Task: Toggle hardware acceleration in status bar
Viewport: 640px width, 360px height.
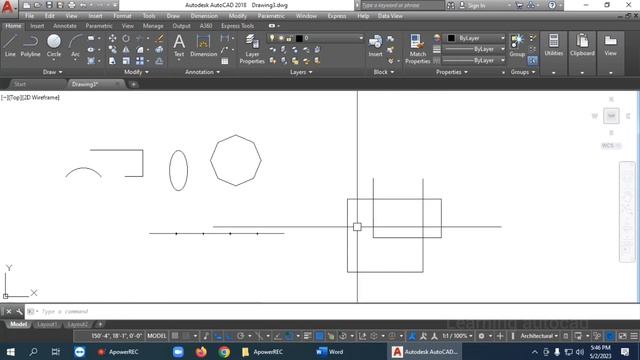Action: pos(610,336)
